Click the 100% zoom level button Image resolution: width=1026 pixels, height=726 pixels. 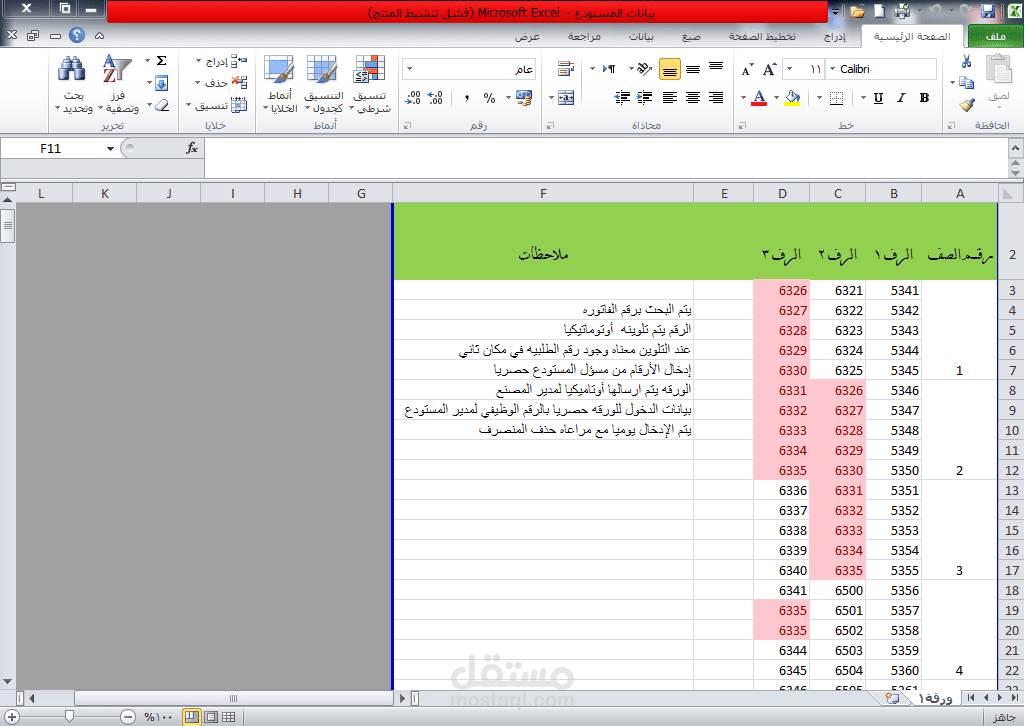coord(158,717)
